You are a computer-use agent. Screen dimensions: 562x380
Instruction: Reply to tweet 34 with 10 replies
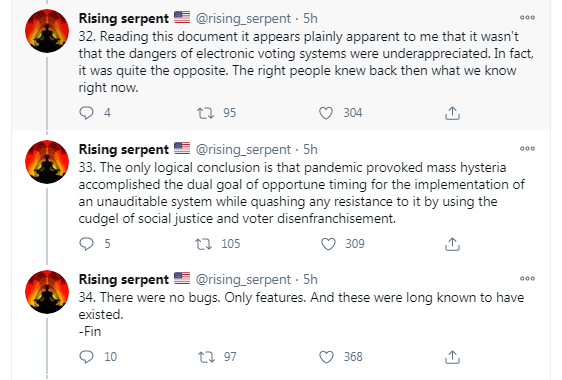86,357
